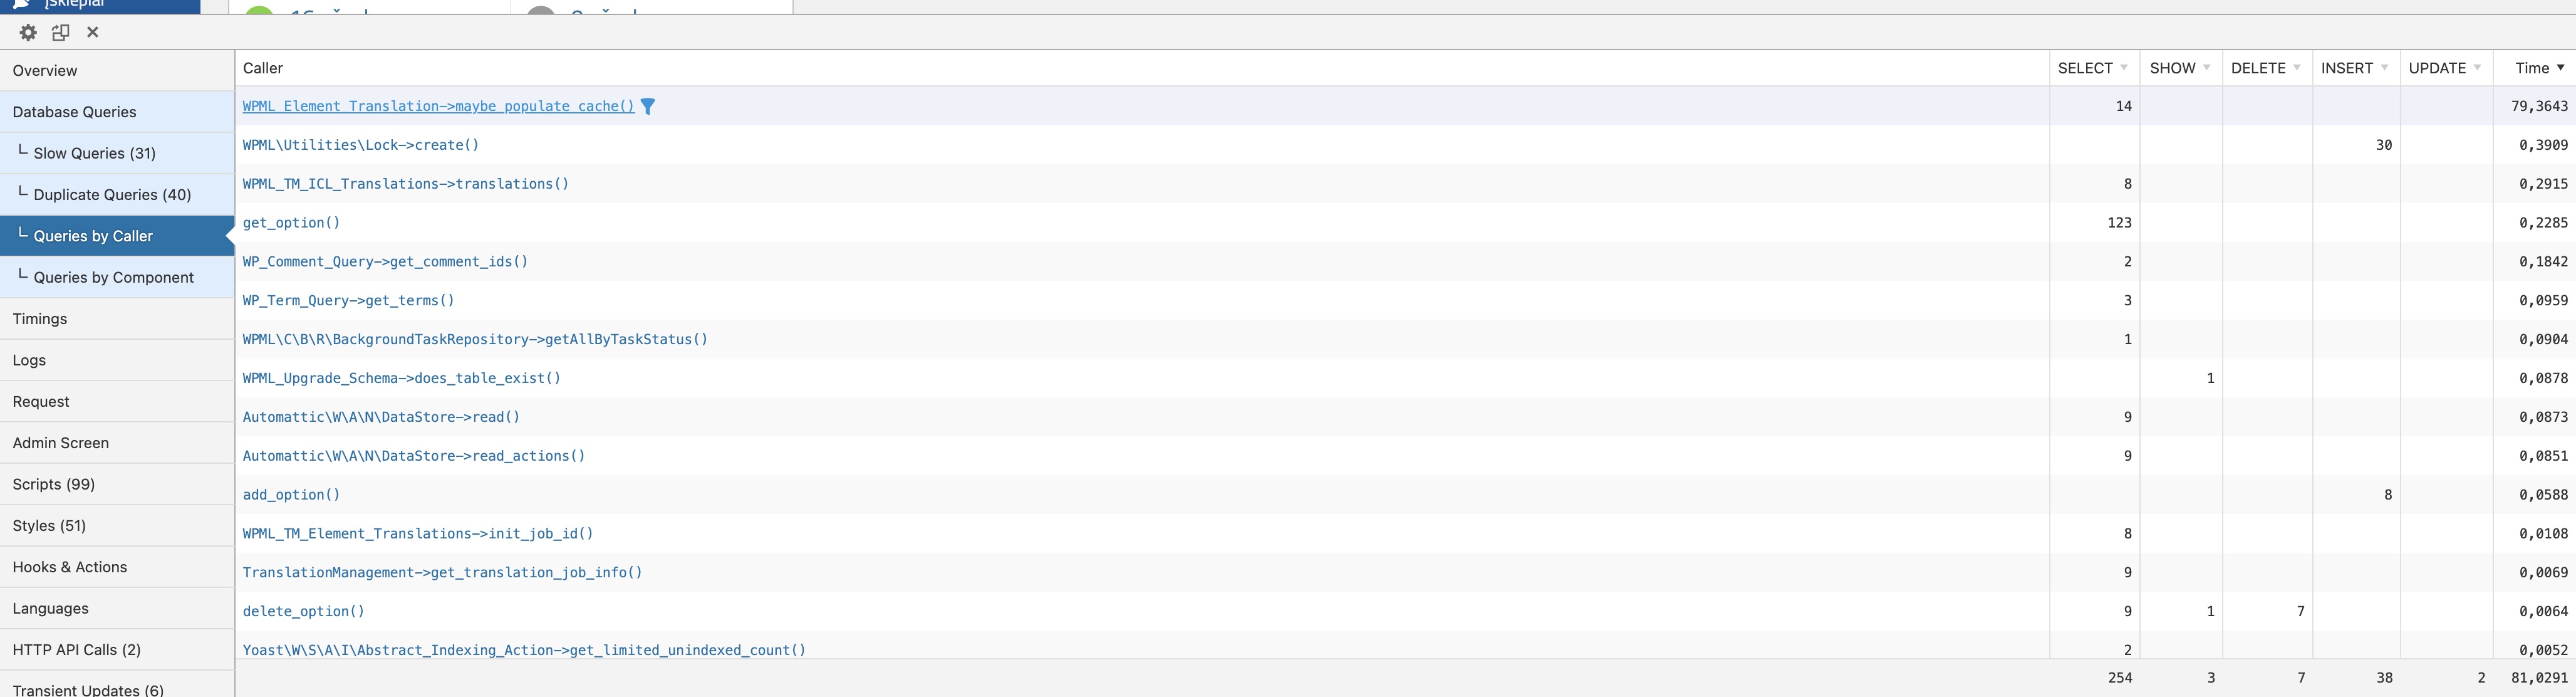Filter by maybe_populate_cache caller funnel icon
2576x697 pixels.
click(648, 106)
